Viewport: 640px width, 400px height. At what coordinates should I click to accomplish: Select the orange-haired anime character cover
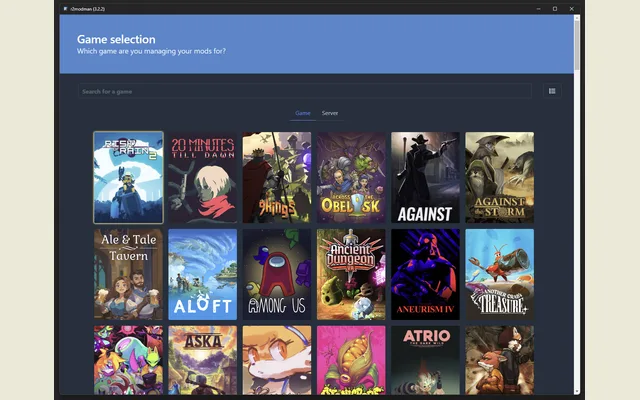[277, 360]
